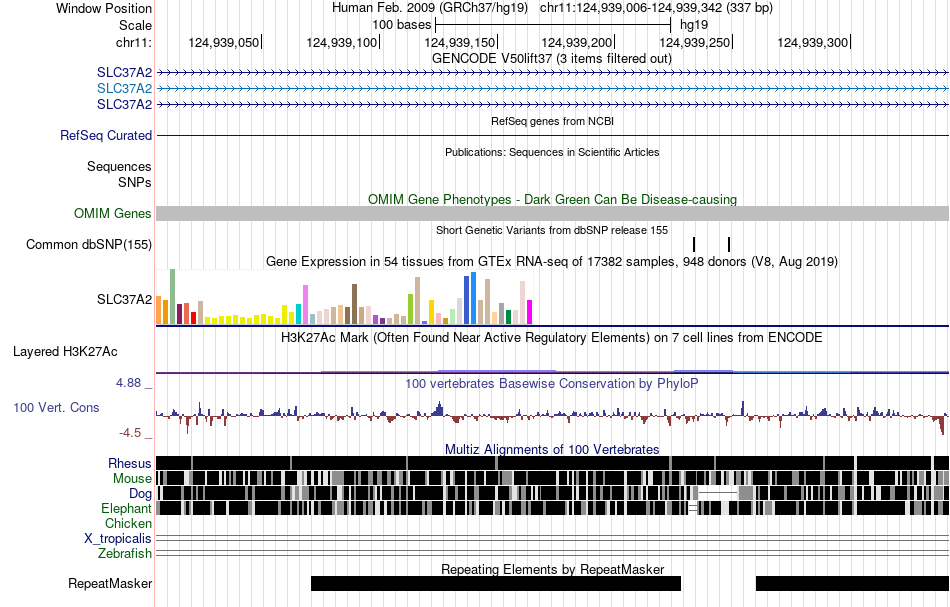Click 'Multiz Alignments of 100 Vertebrates' title
The image size is (950, 607).
552,449
